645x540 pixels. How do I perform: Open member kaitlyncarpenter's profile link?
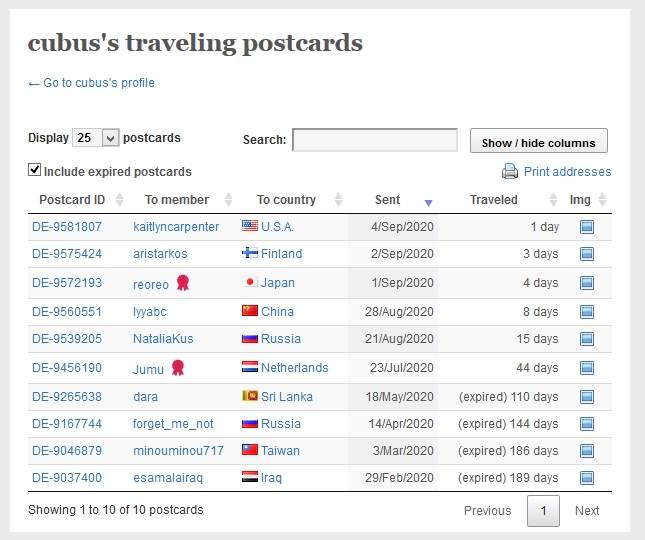176,227
